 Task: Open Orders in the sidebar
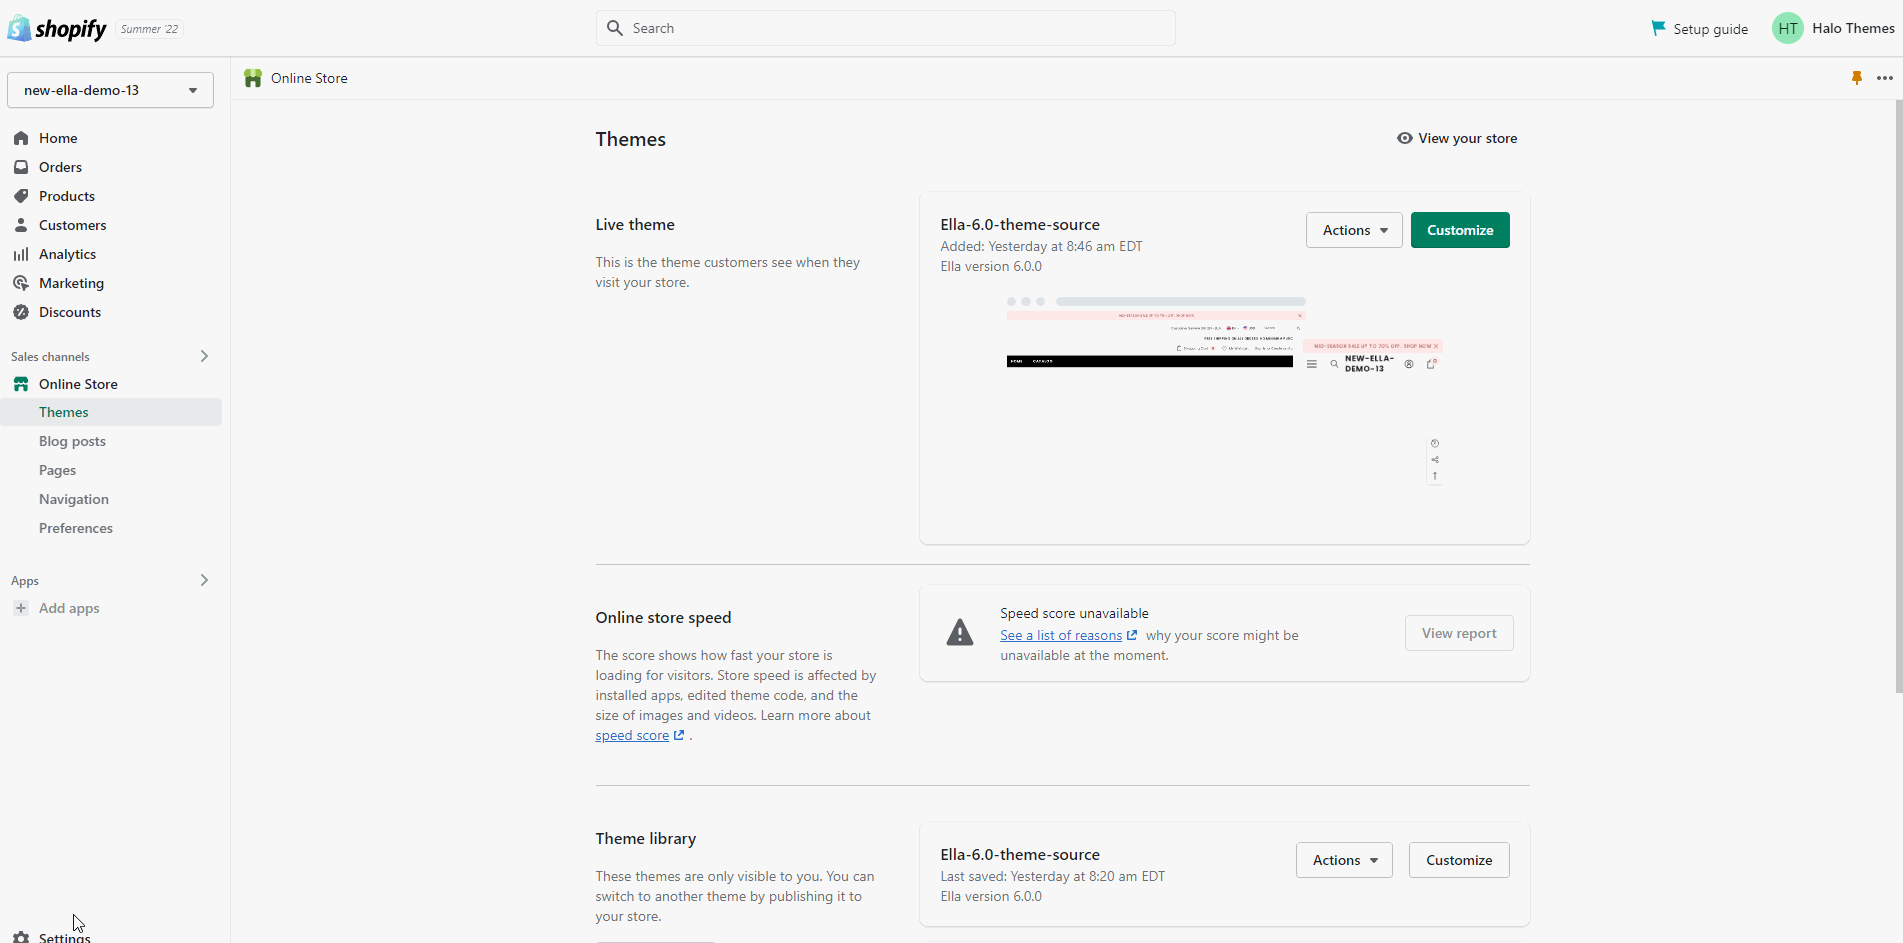tap(60, 167)
